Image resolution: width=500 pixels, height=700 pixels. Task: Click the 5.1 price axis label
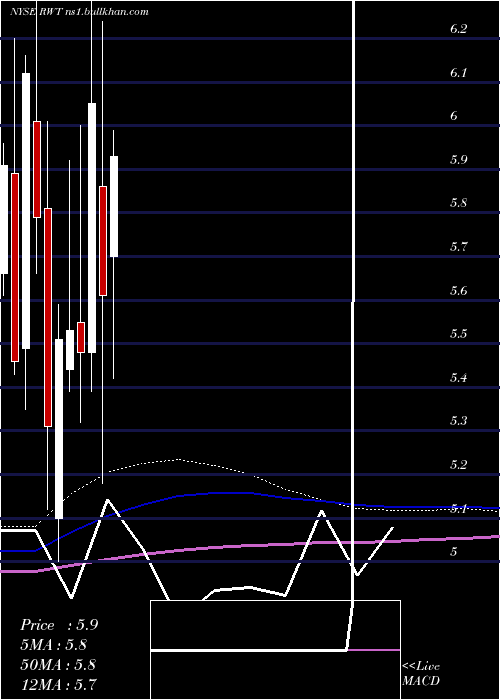(x=458, y=508)
